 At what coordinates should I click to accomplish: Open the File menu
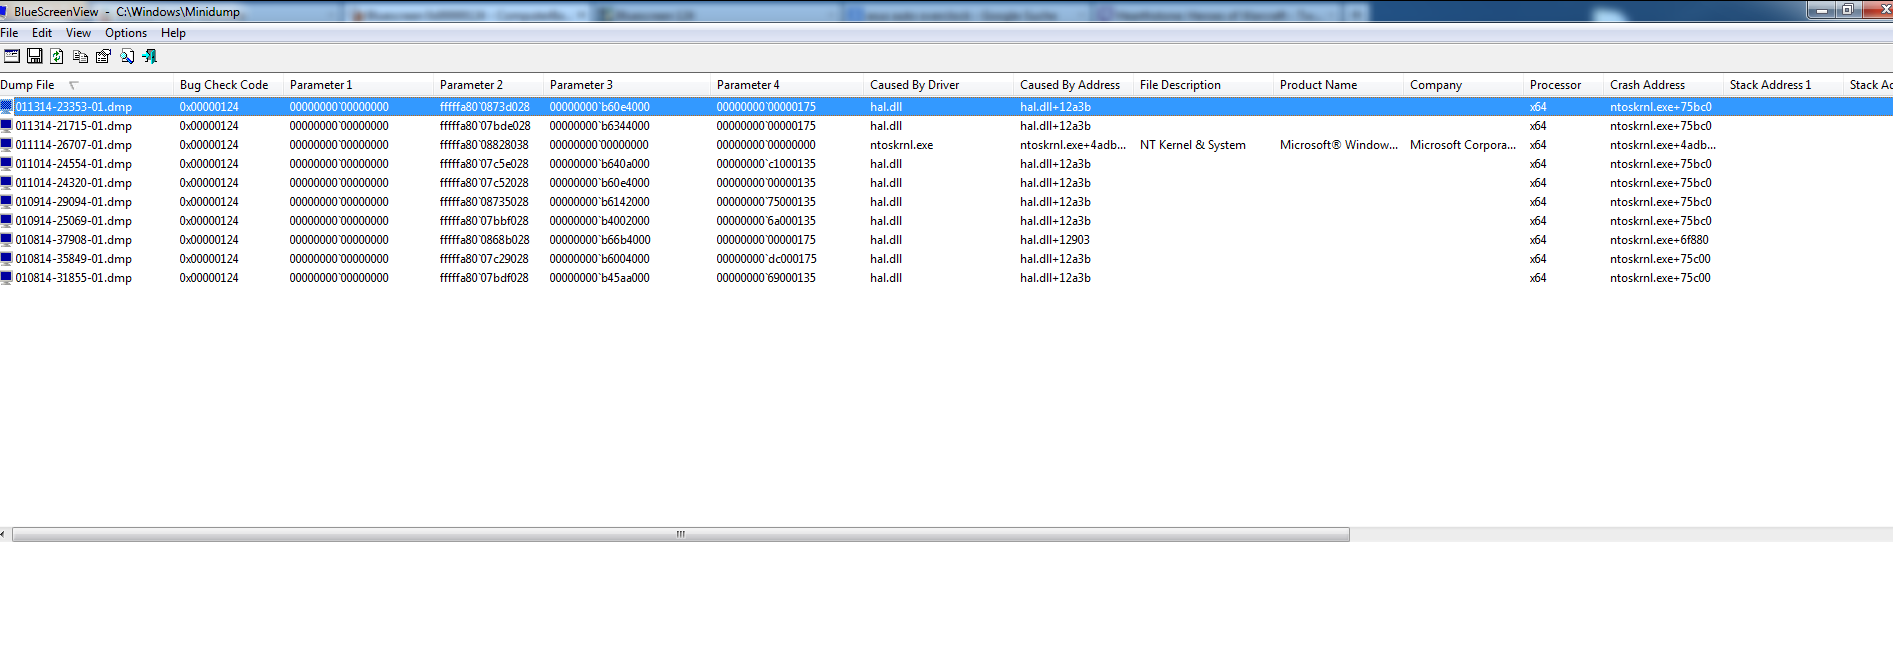9,33
